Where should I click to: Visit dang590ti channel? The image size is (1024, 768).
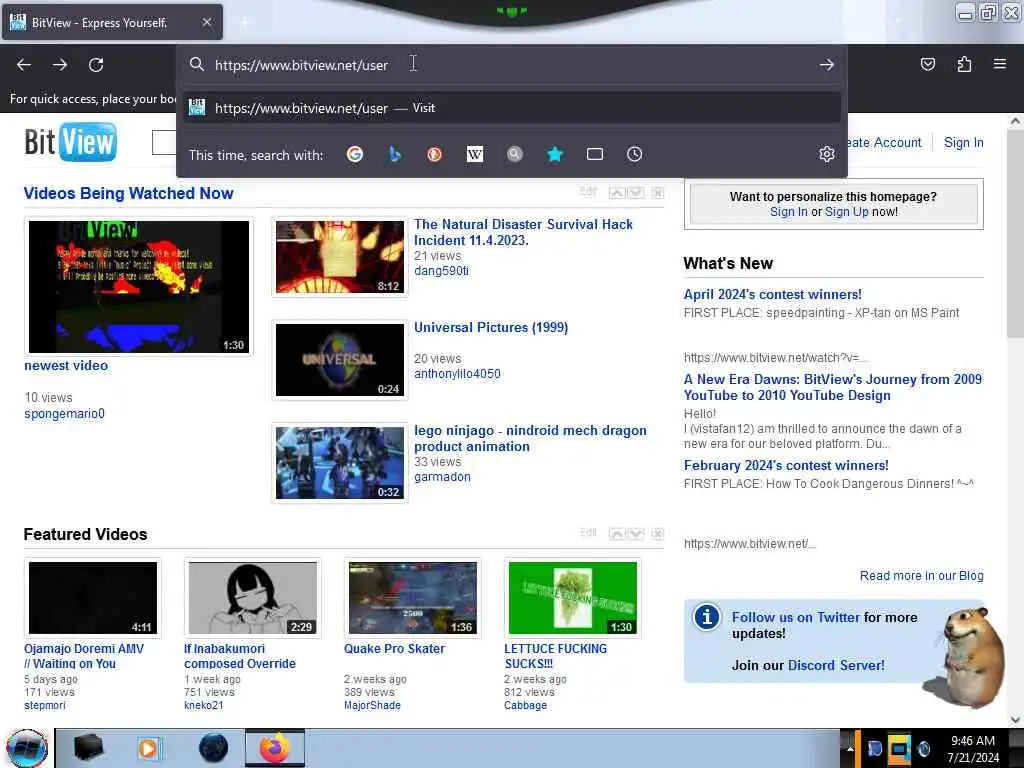pos(441,270)
